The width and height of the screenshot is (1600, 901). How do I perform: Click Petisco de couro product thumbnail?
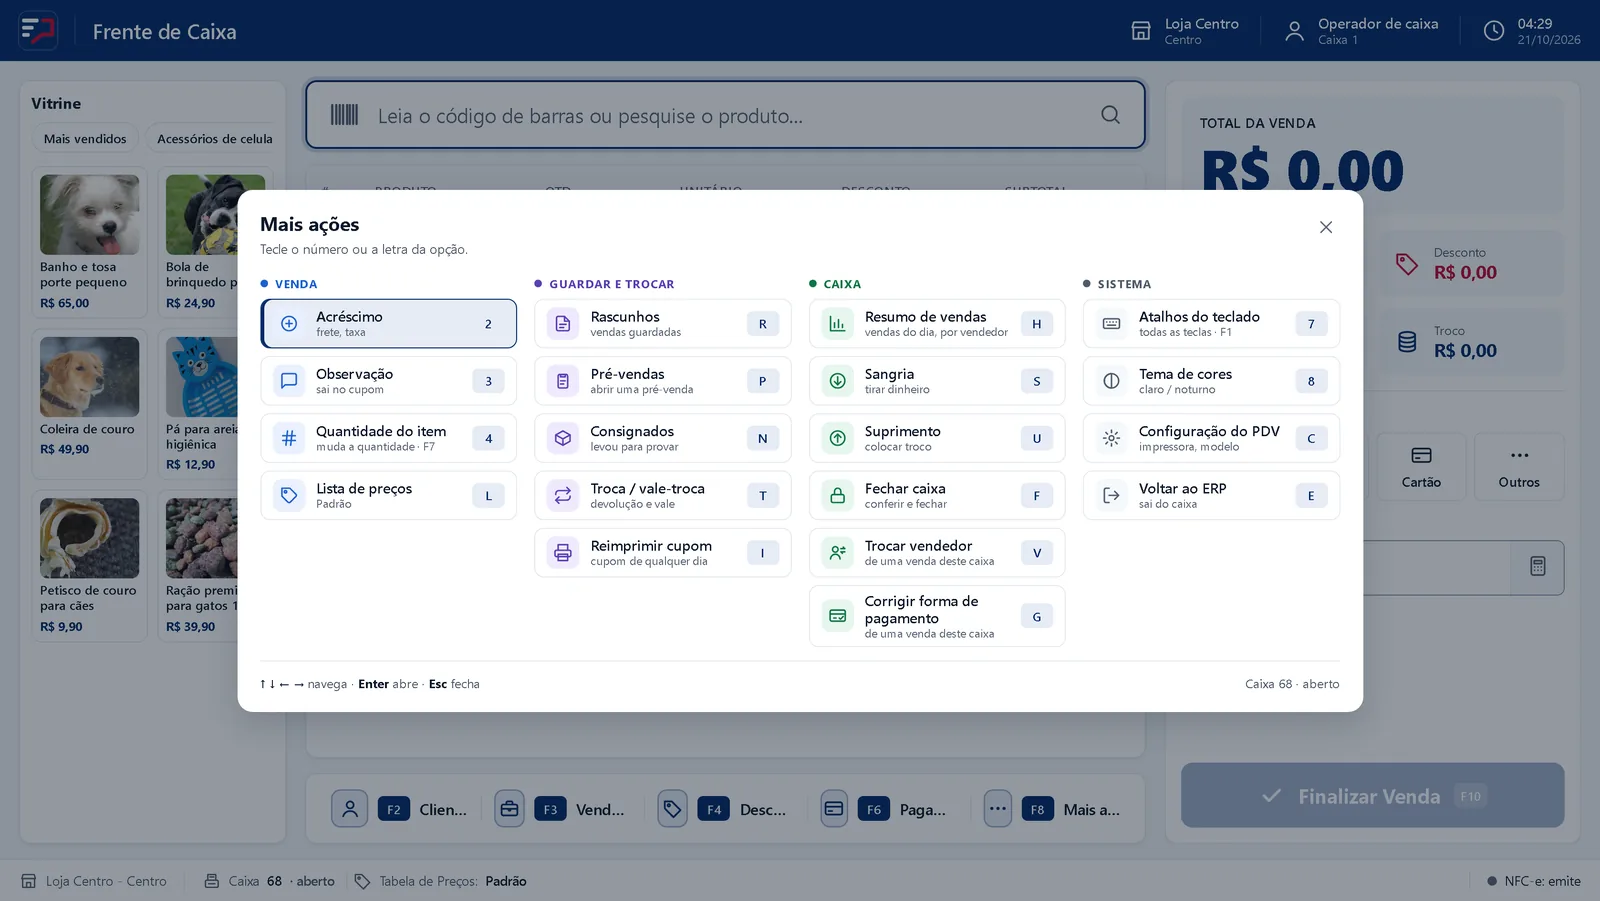coord(90,538)
